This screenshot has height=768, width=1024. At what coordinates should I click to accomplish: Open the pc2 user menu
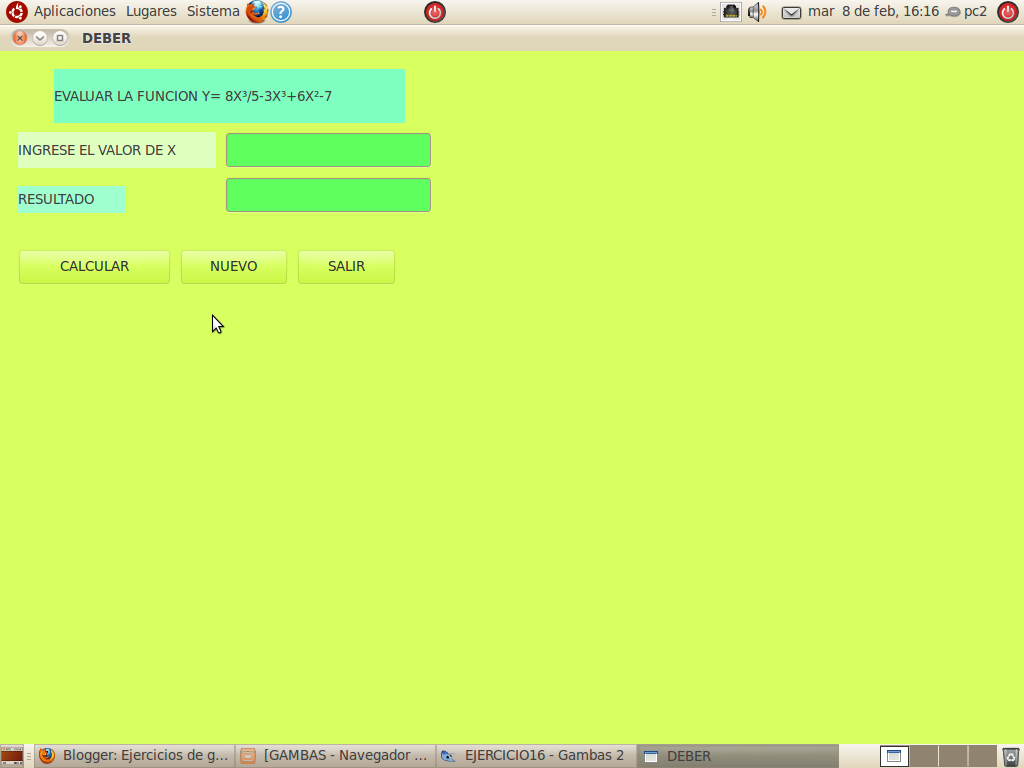[967, 12]
